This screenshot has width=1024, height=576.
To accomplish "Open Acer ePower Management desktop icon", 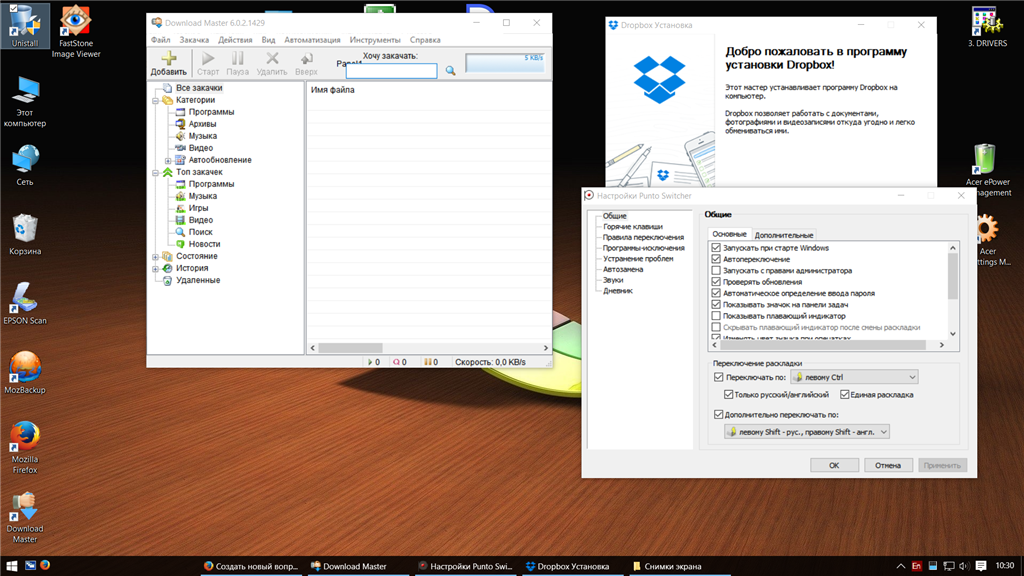I will 987,170.
